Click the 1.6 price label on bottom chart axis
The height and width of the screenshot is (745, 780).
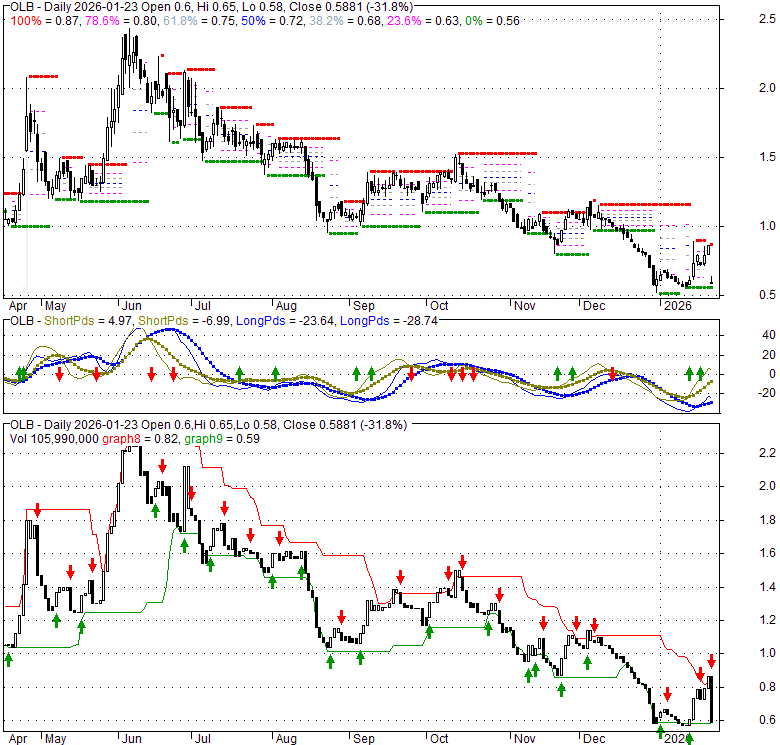click(x=767, y=553)
